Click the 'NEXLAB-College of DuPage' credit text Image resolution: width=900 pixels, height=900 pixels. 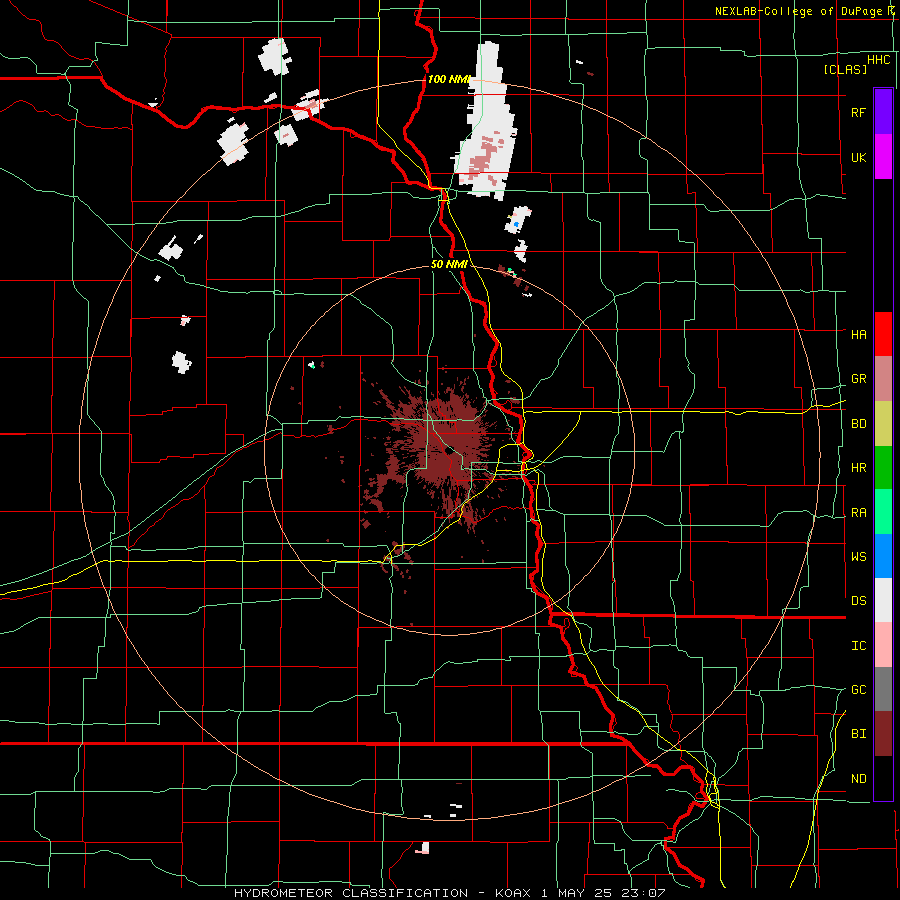[x=798, y=11]
